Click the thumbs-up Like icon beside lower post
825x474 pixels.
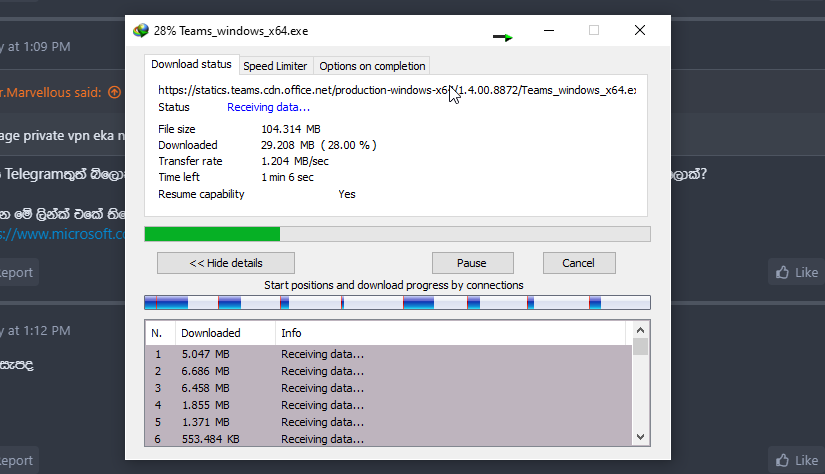point(782,460)
